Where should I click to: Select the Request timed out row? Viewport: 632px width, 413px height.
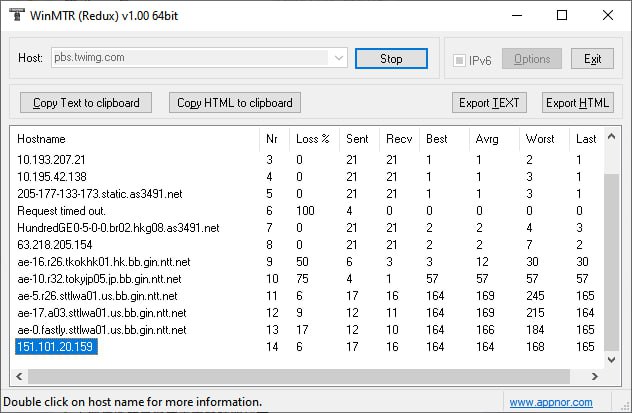[x=62, y=211]
